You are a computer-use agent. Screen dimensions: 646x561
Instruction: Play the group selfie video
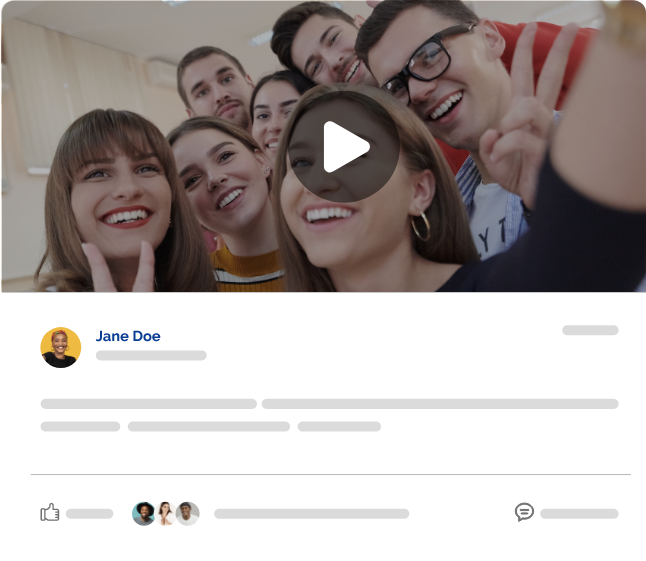pos(345,148)
